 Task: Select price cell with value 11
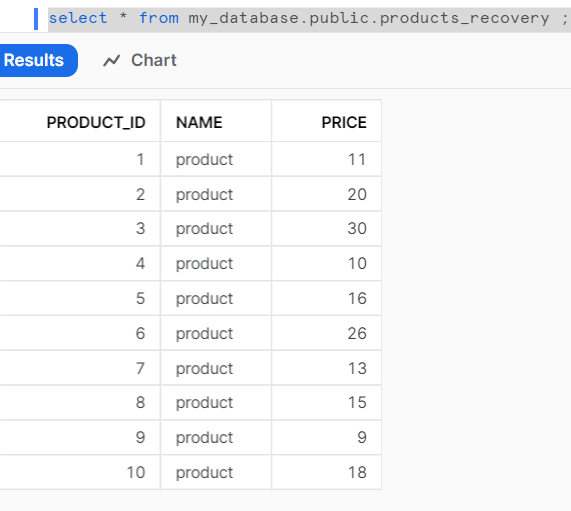pyautogui.click(x=327, y=159)
